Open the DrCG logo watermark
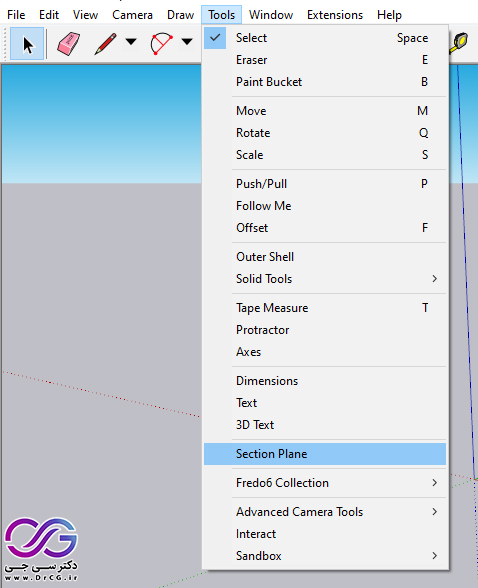 pyautogui.click(x=41, y=537)
